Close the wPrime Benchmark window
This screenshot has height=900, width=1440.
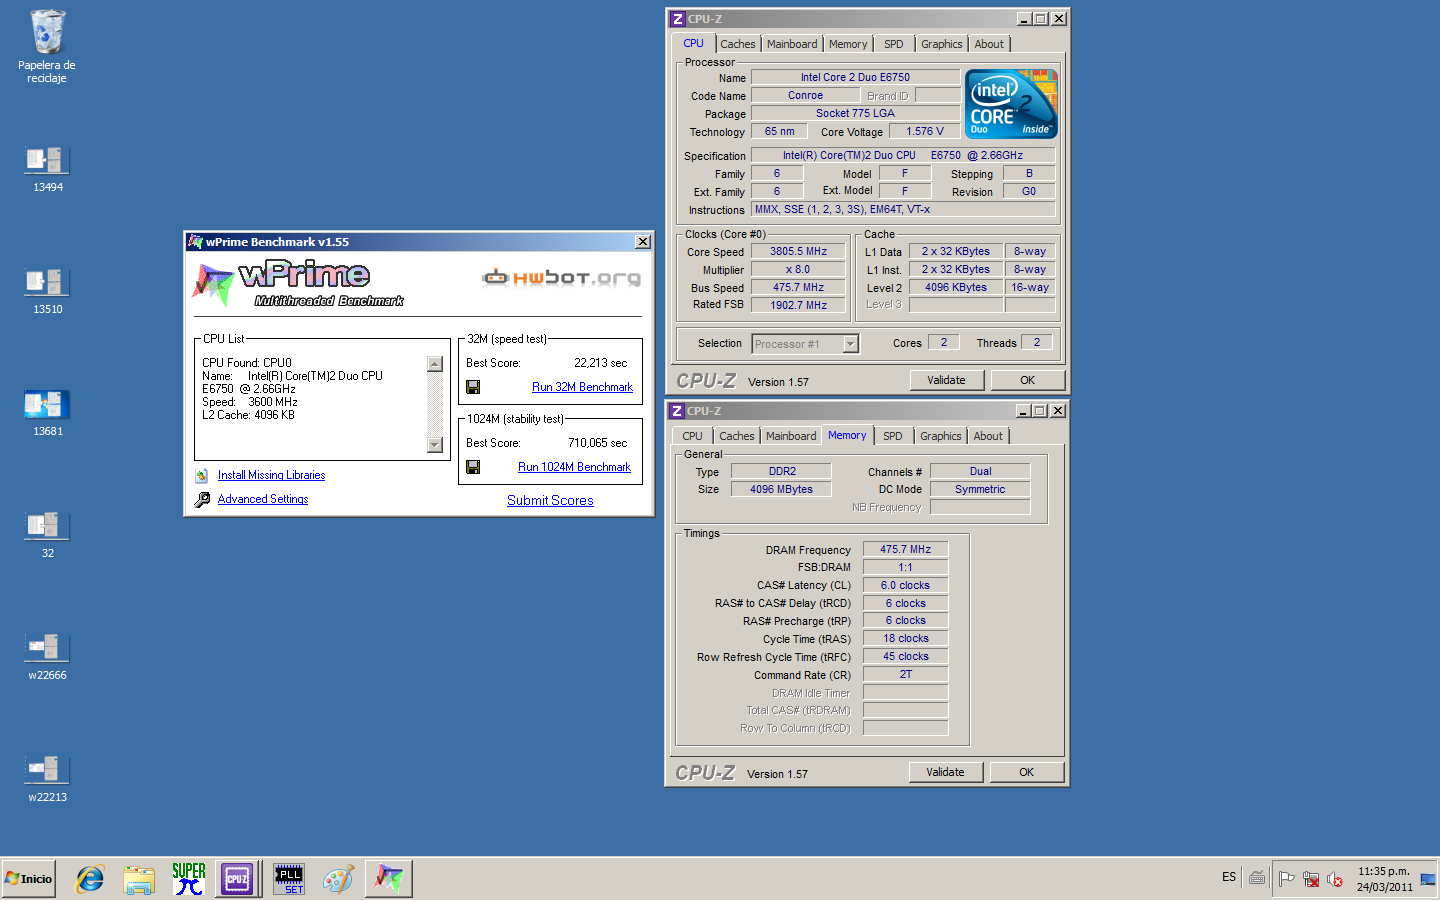[x=643, y=242]
